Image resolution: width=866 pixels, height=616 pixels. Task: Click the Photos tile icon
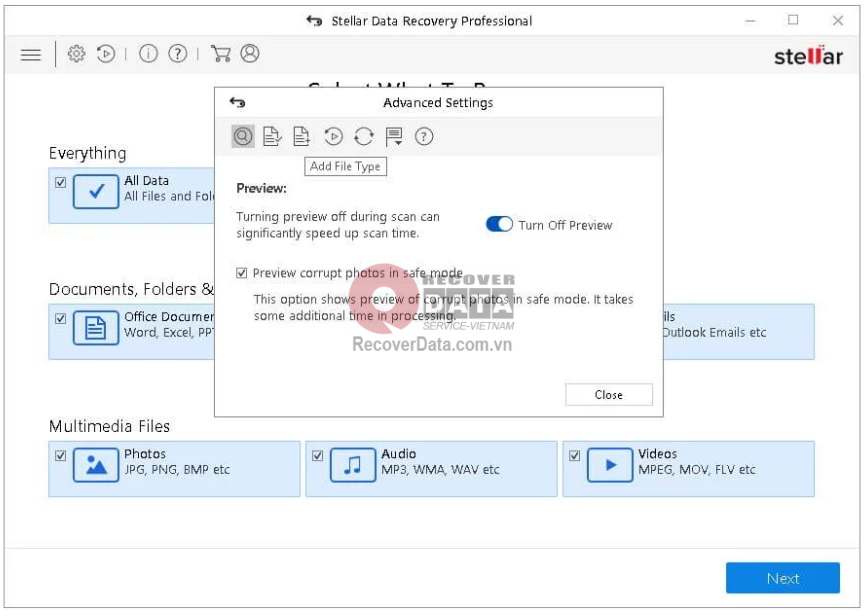pyautogui.click(x=96, y=465)
